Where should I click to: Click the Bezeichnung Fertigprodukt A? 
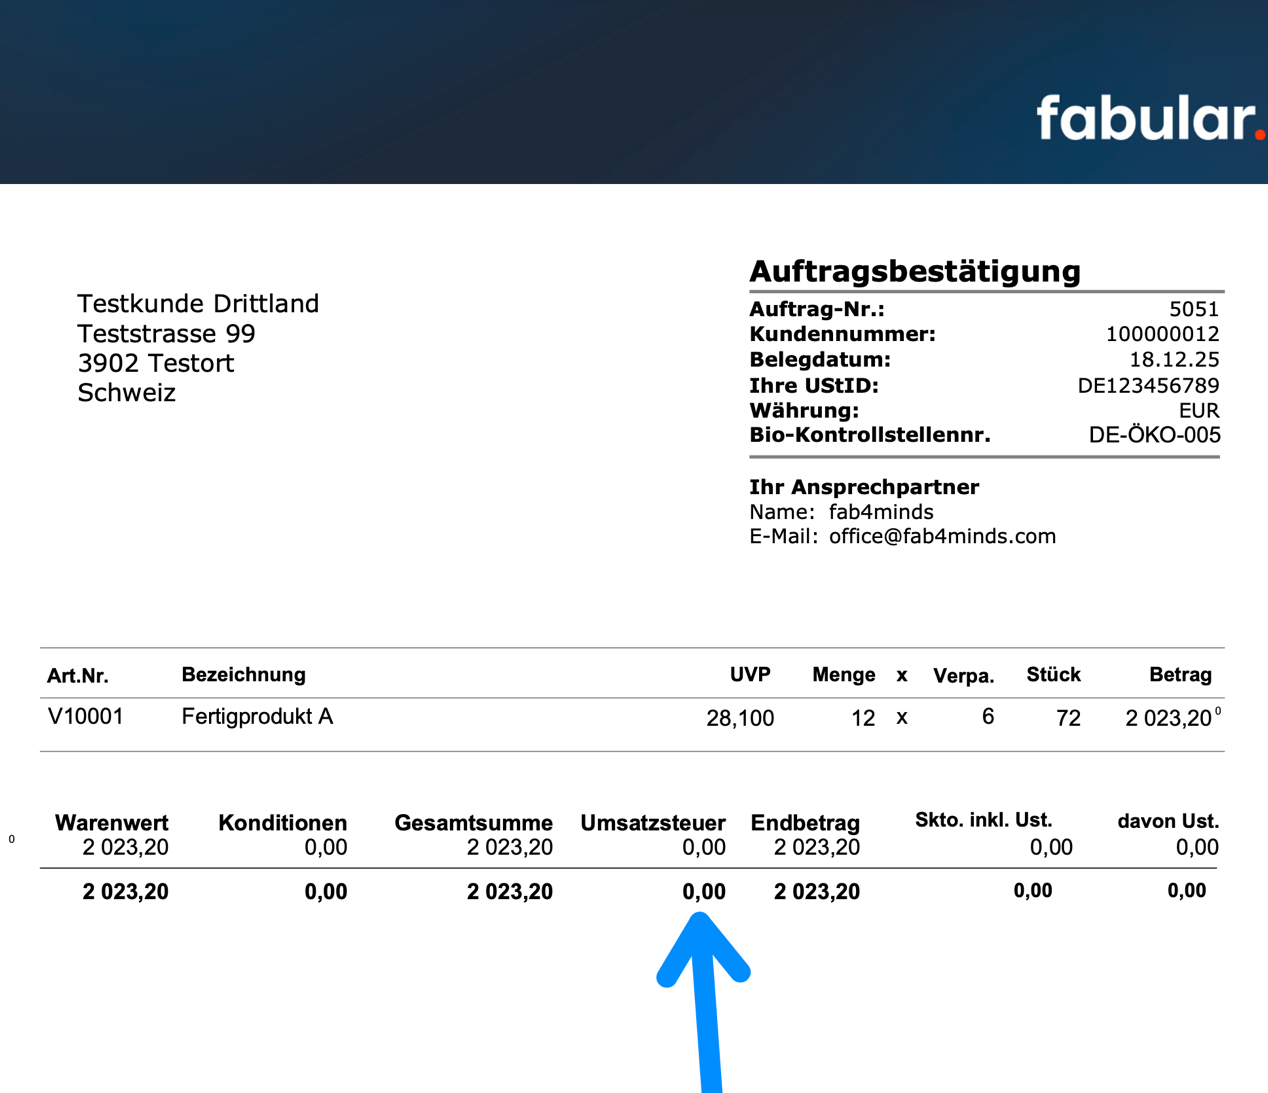coord(258,716)
